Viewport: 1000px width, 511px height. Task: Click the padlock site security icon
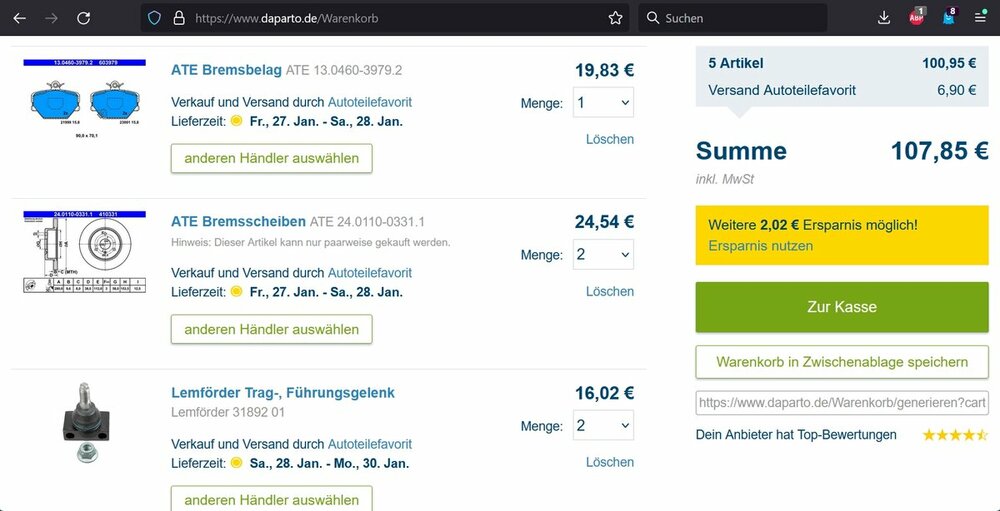tap(179, 18)
